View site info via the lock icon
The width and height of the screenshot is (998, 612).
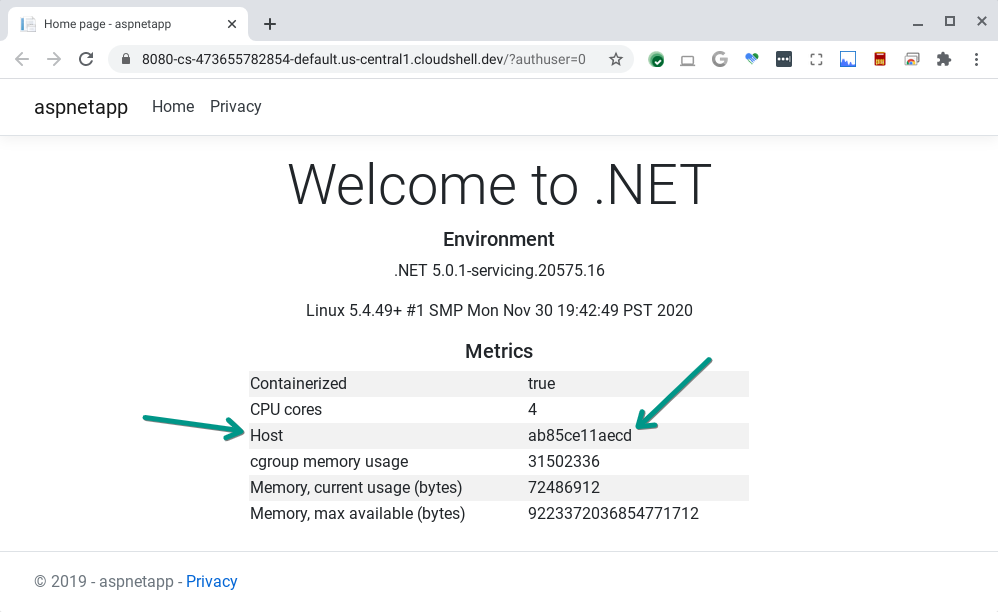point(126,60)
